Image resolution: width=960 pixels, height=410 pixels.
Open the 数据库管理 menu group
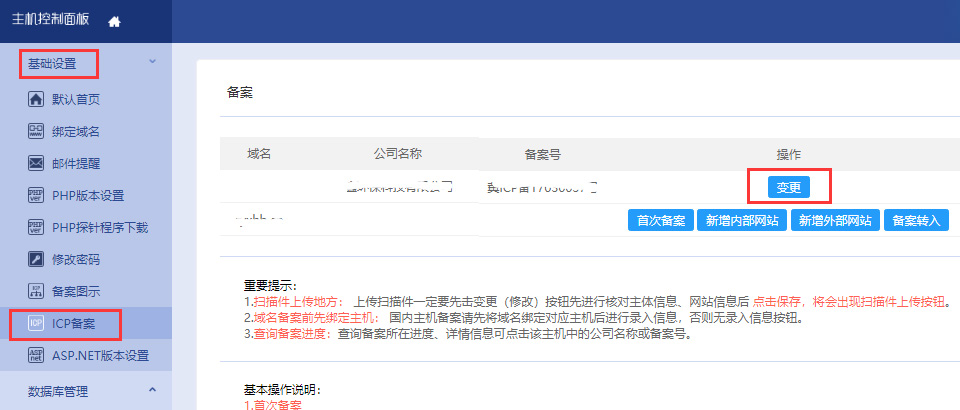[59, 390]
